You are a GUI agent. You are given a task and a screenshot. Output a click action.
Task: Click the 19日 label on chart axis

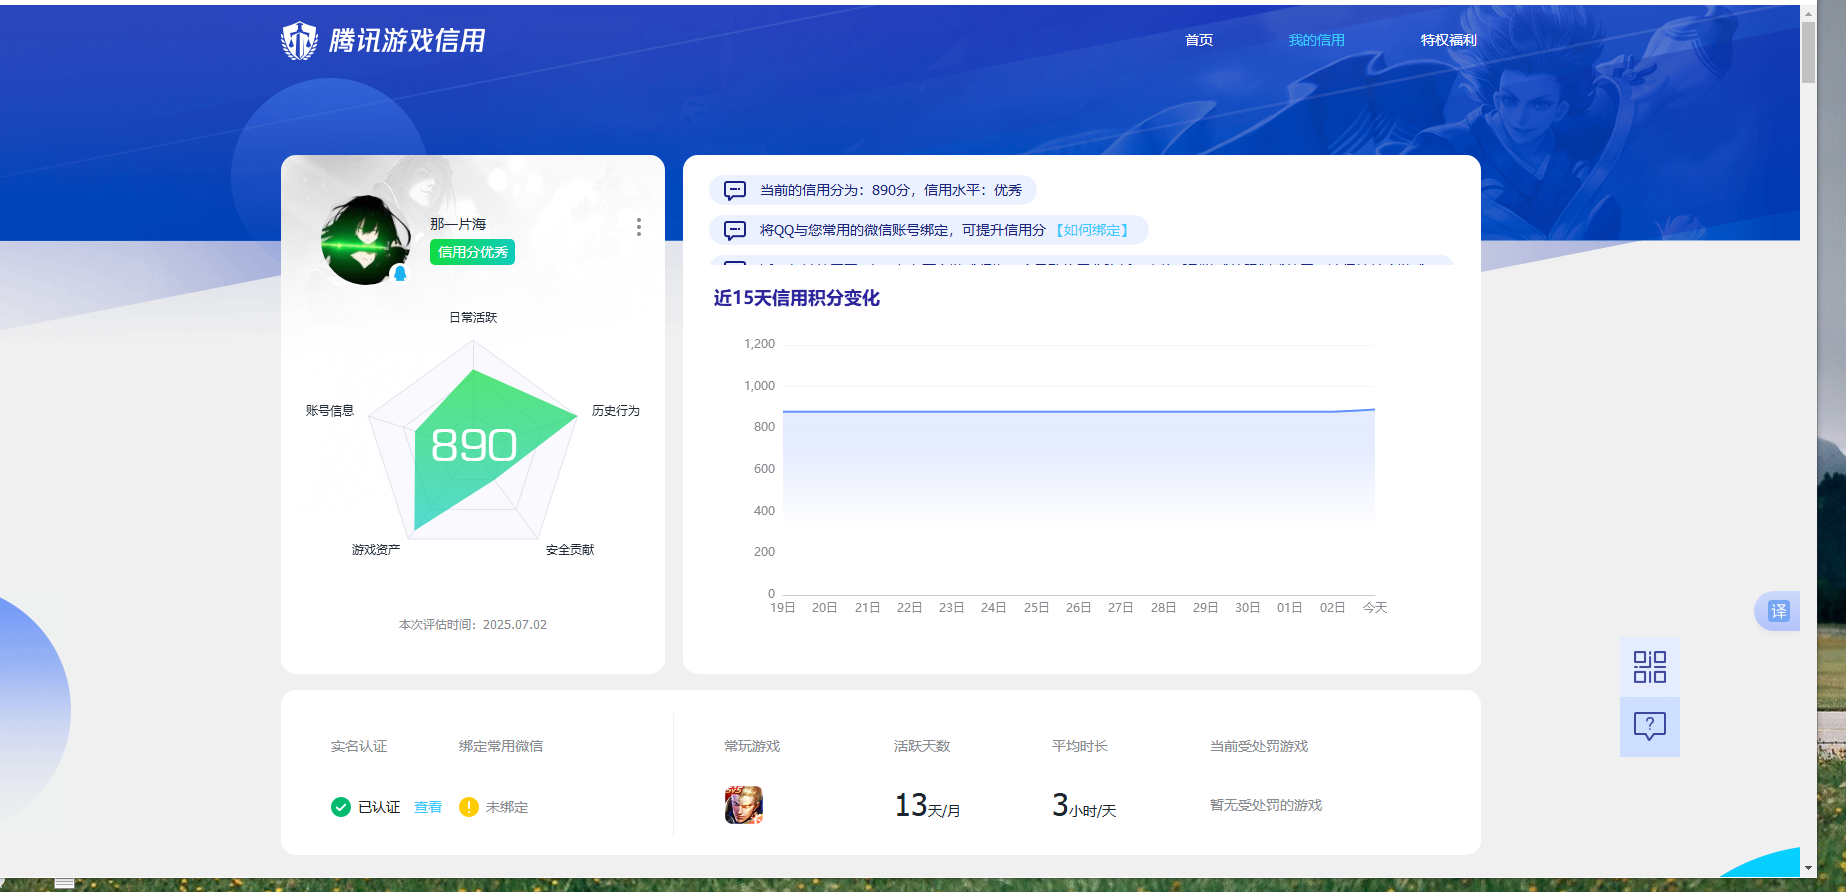783,607
